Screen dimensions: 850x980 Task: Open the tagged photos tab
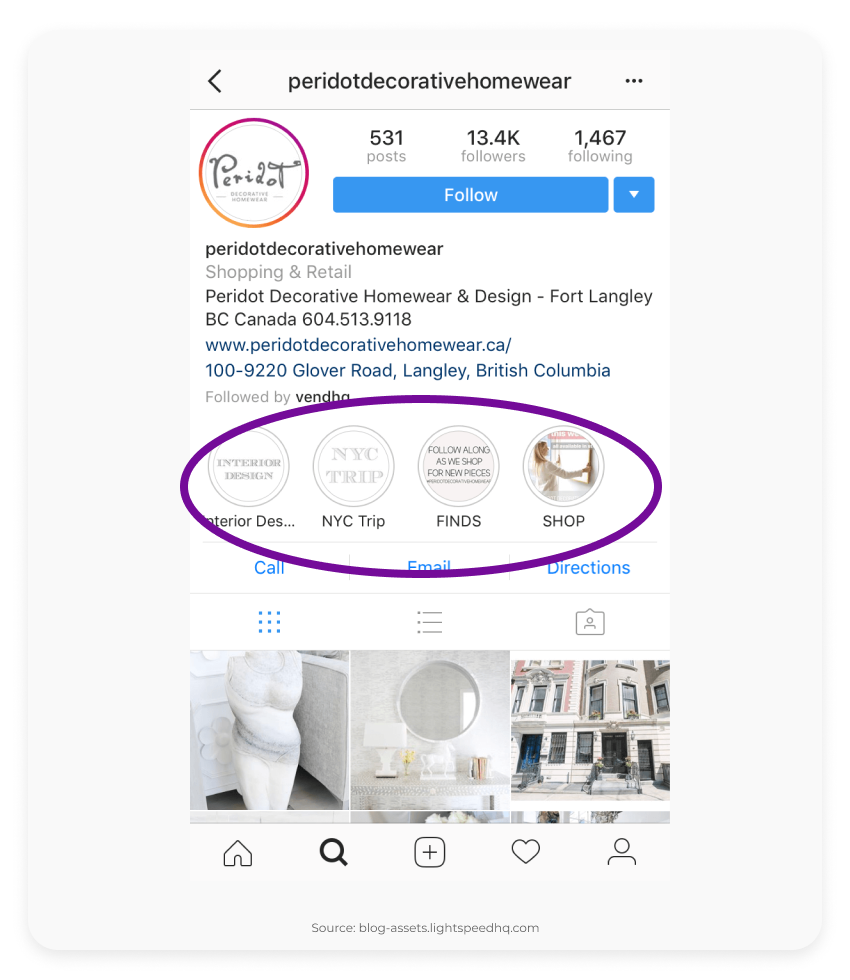coord(590,622)
